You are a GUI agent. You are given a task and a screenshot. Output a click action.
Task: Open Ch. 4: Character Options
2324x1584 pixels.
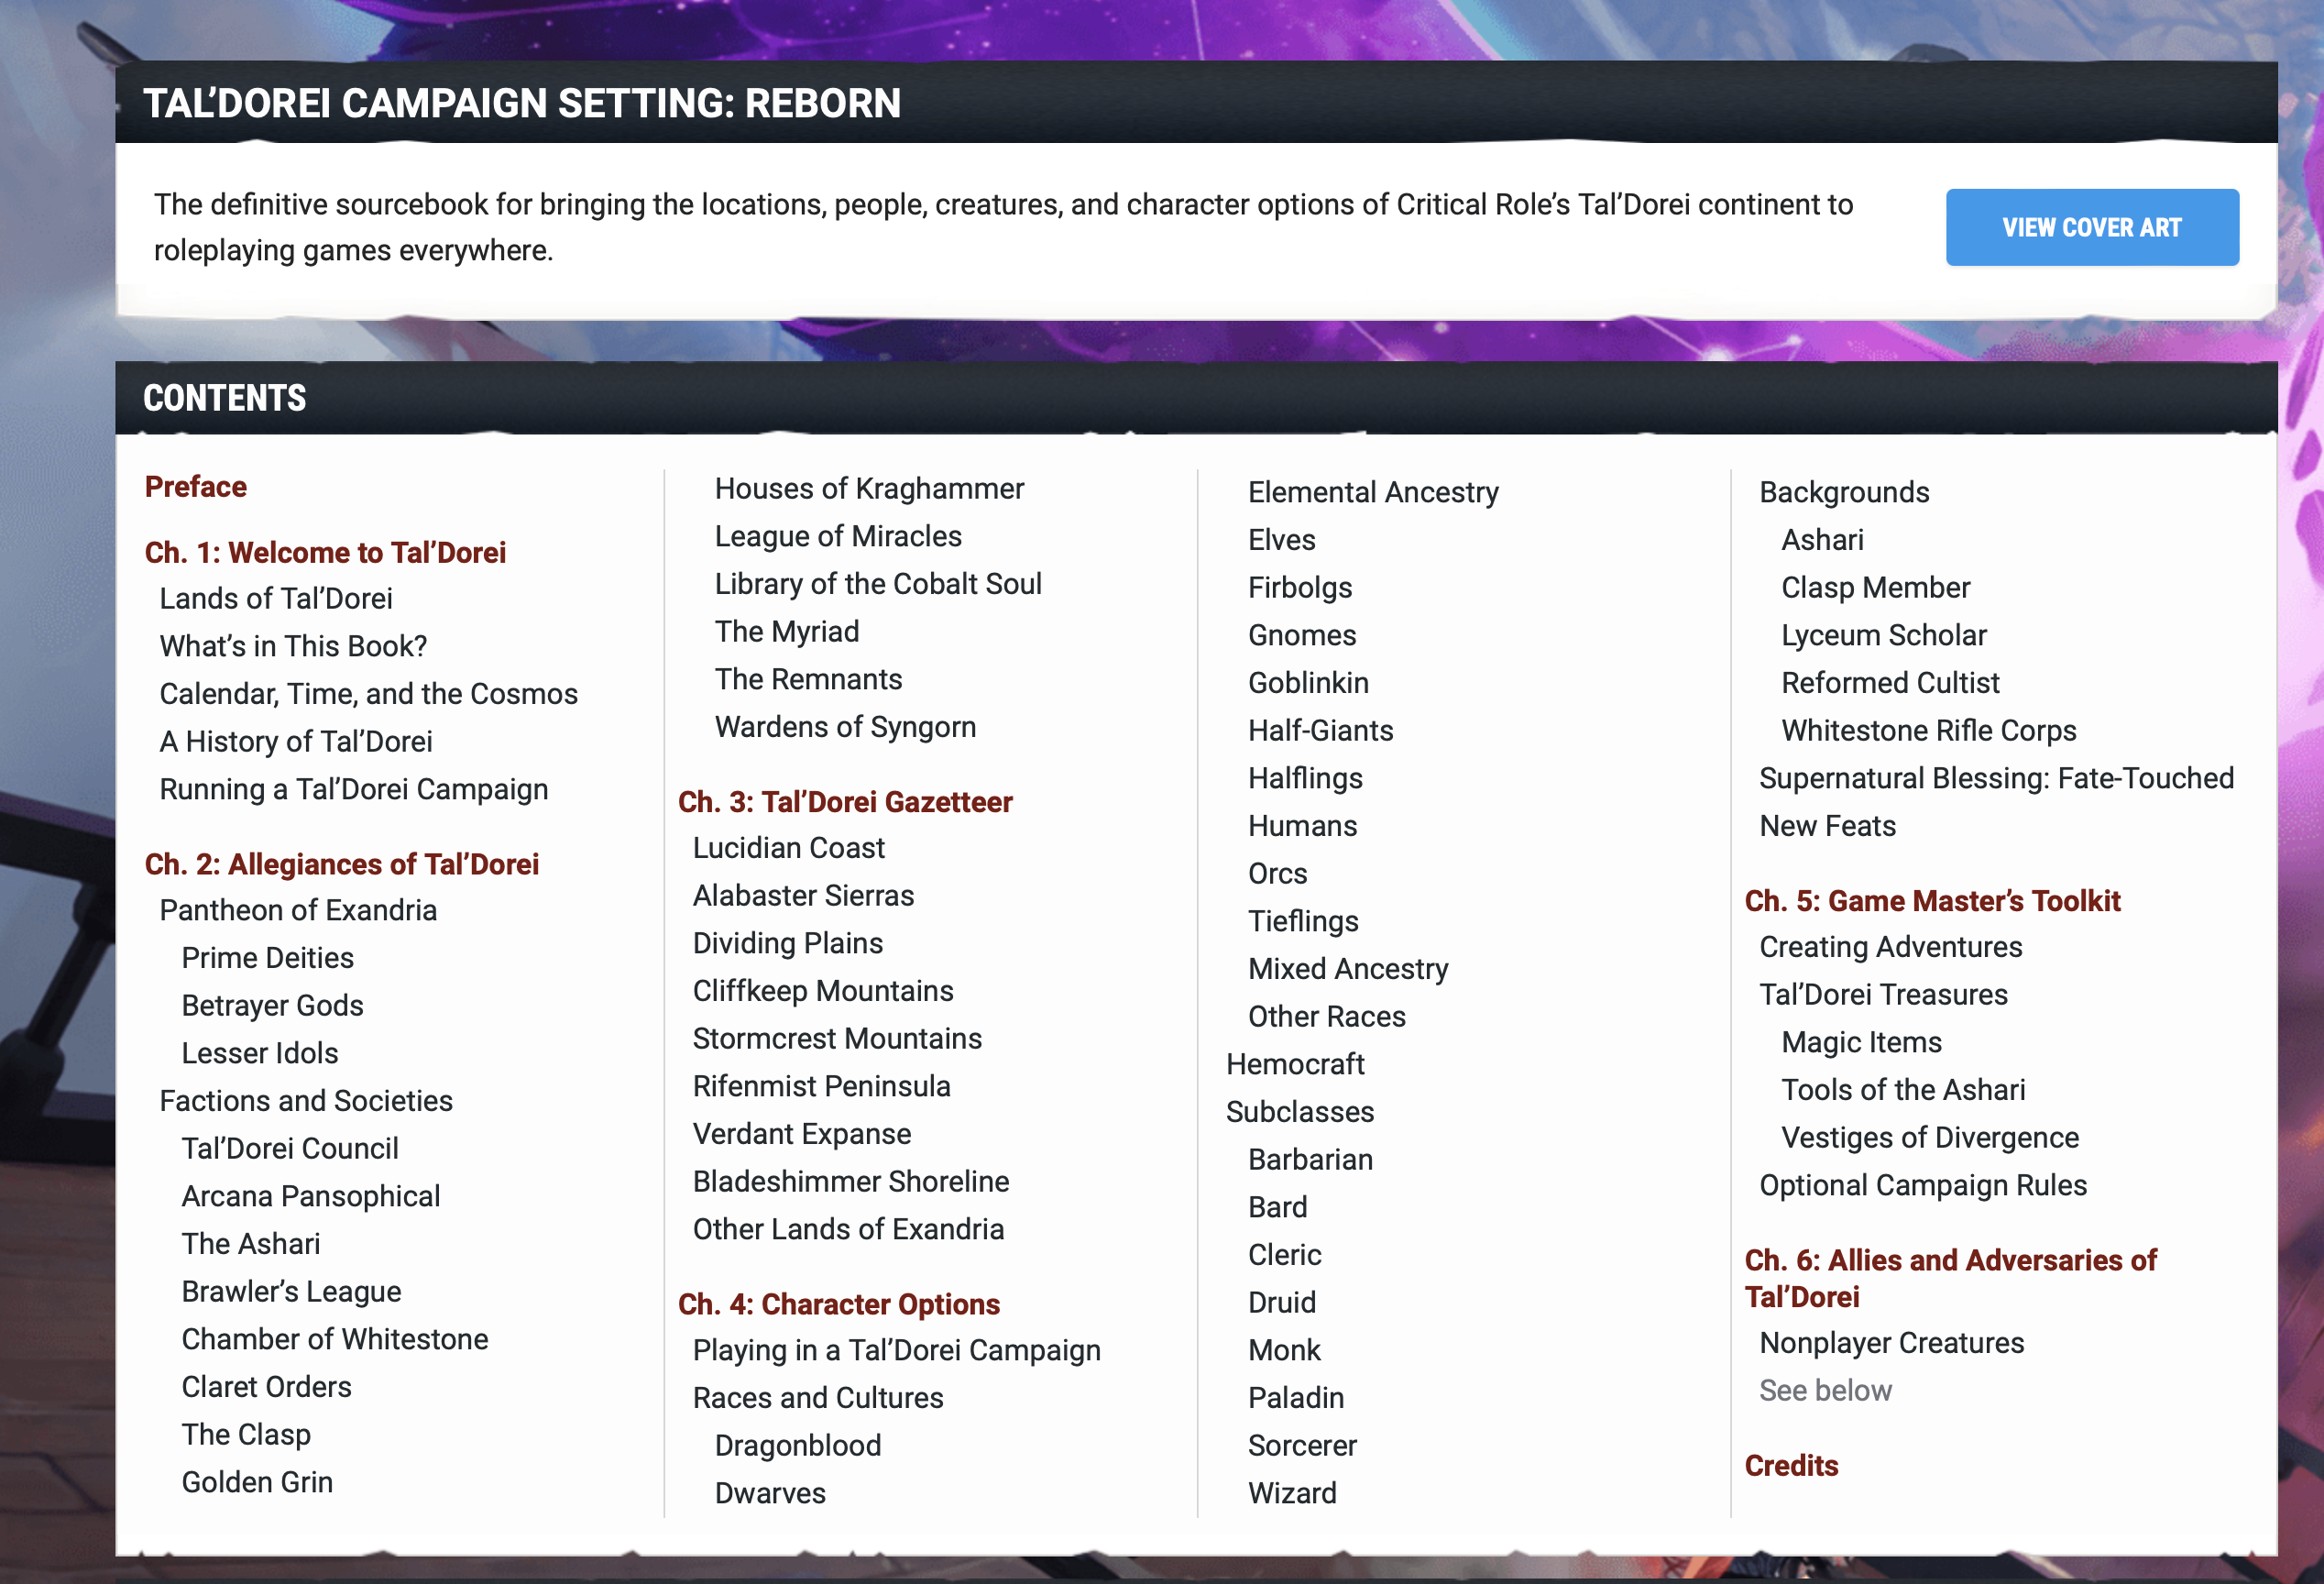coord(839,1304)
